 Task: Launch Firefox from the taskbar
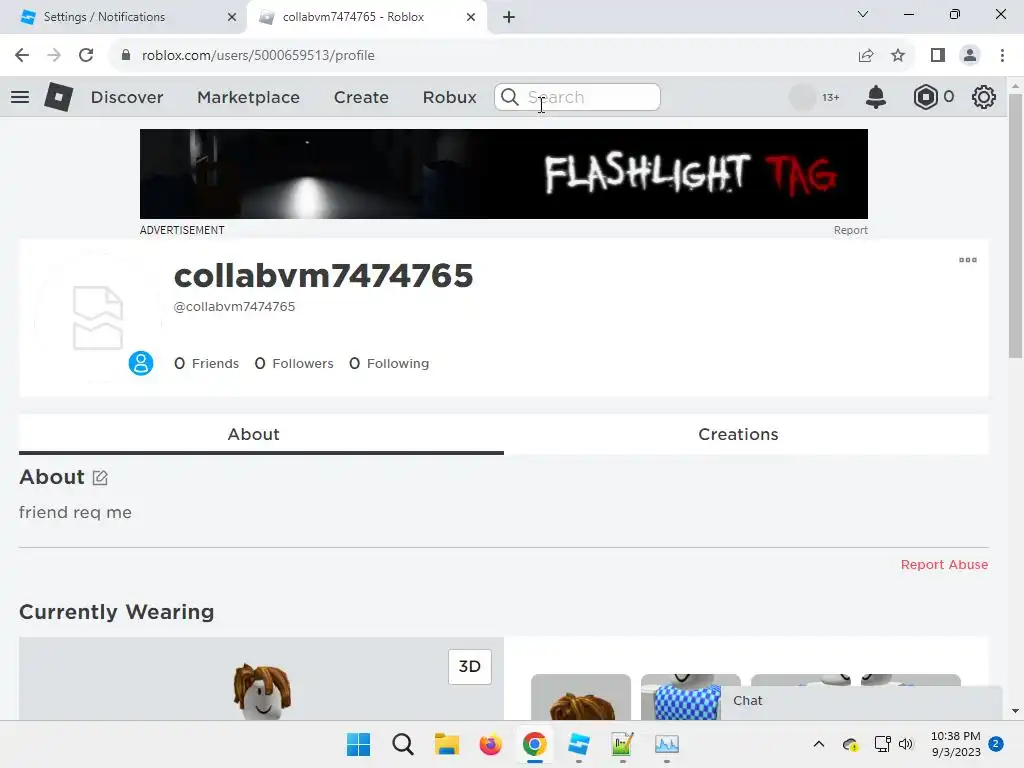(x=490, y=744)
